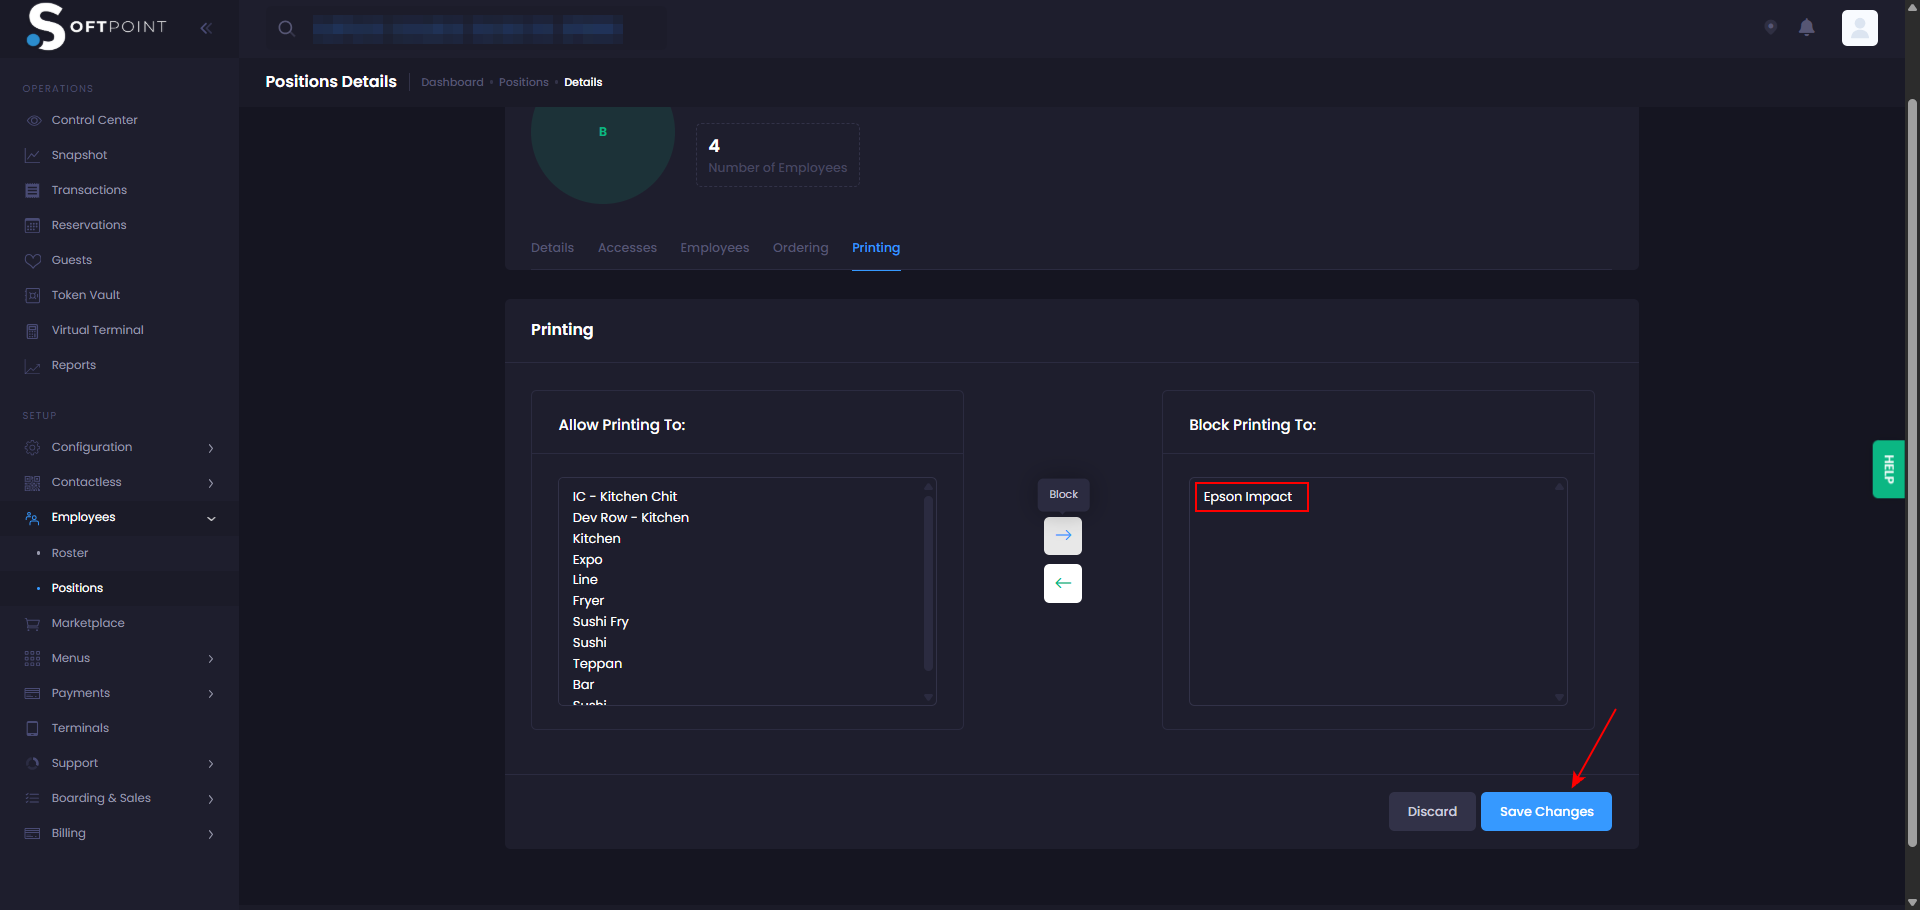Switch to the Accesses tab

pyautogui.click(x=627, y=248)
